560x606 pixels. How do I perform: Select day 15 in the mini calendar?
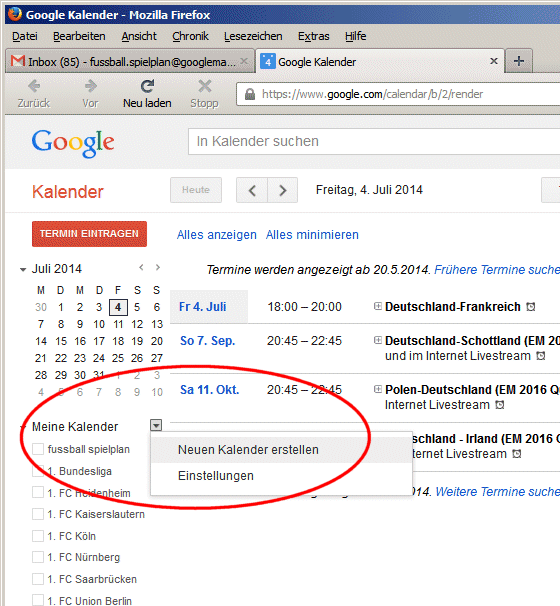[61, 341]
